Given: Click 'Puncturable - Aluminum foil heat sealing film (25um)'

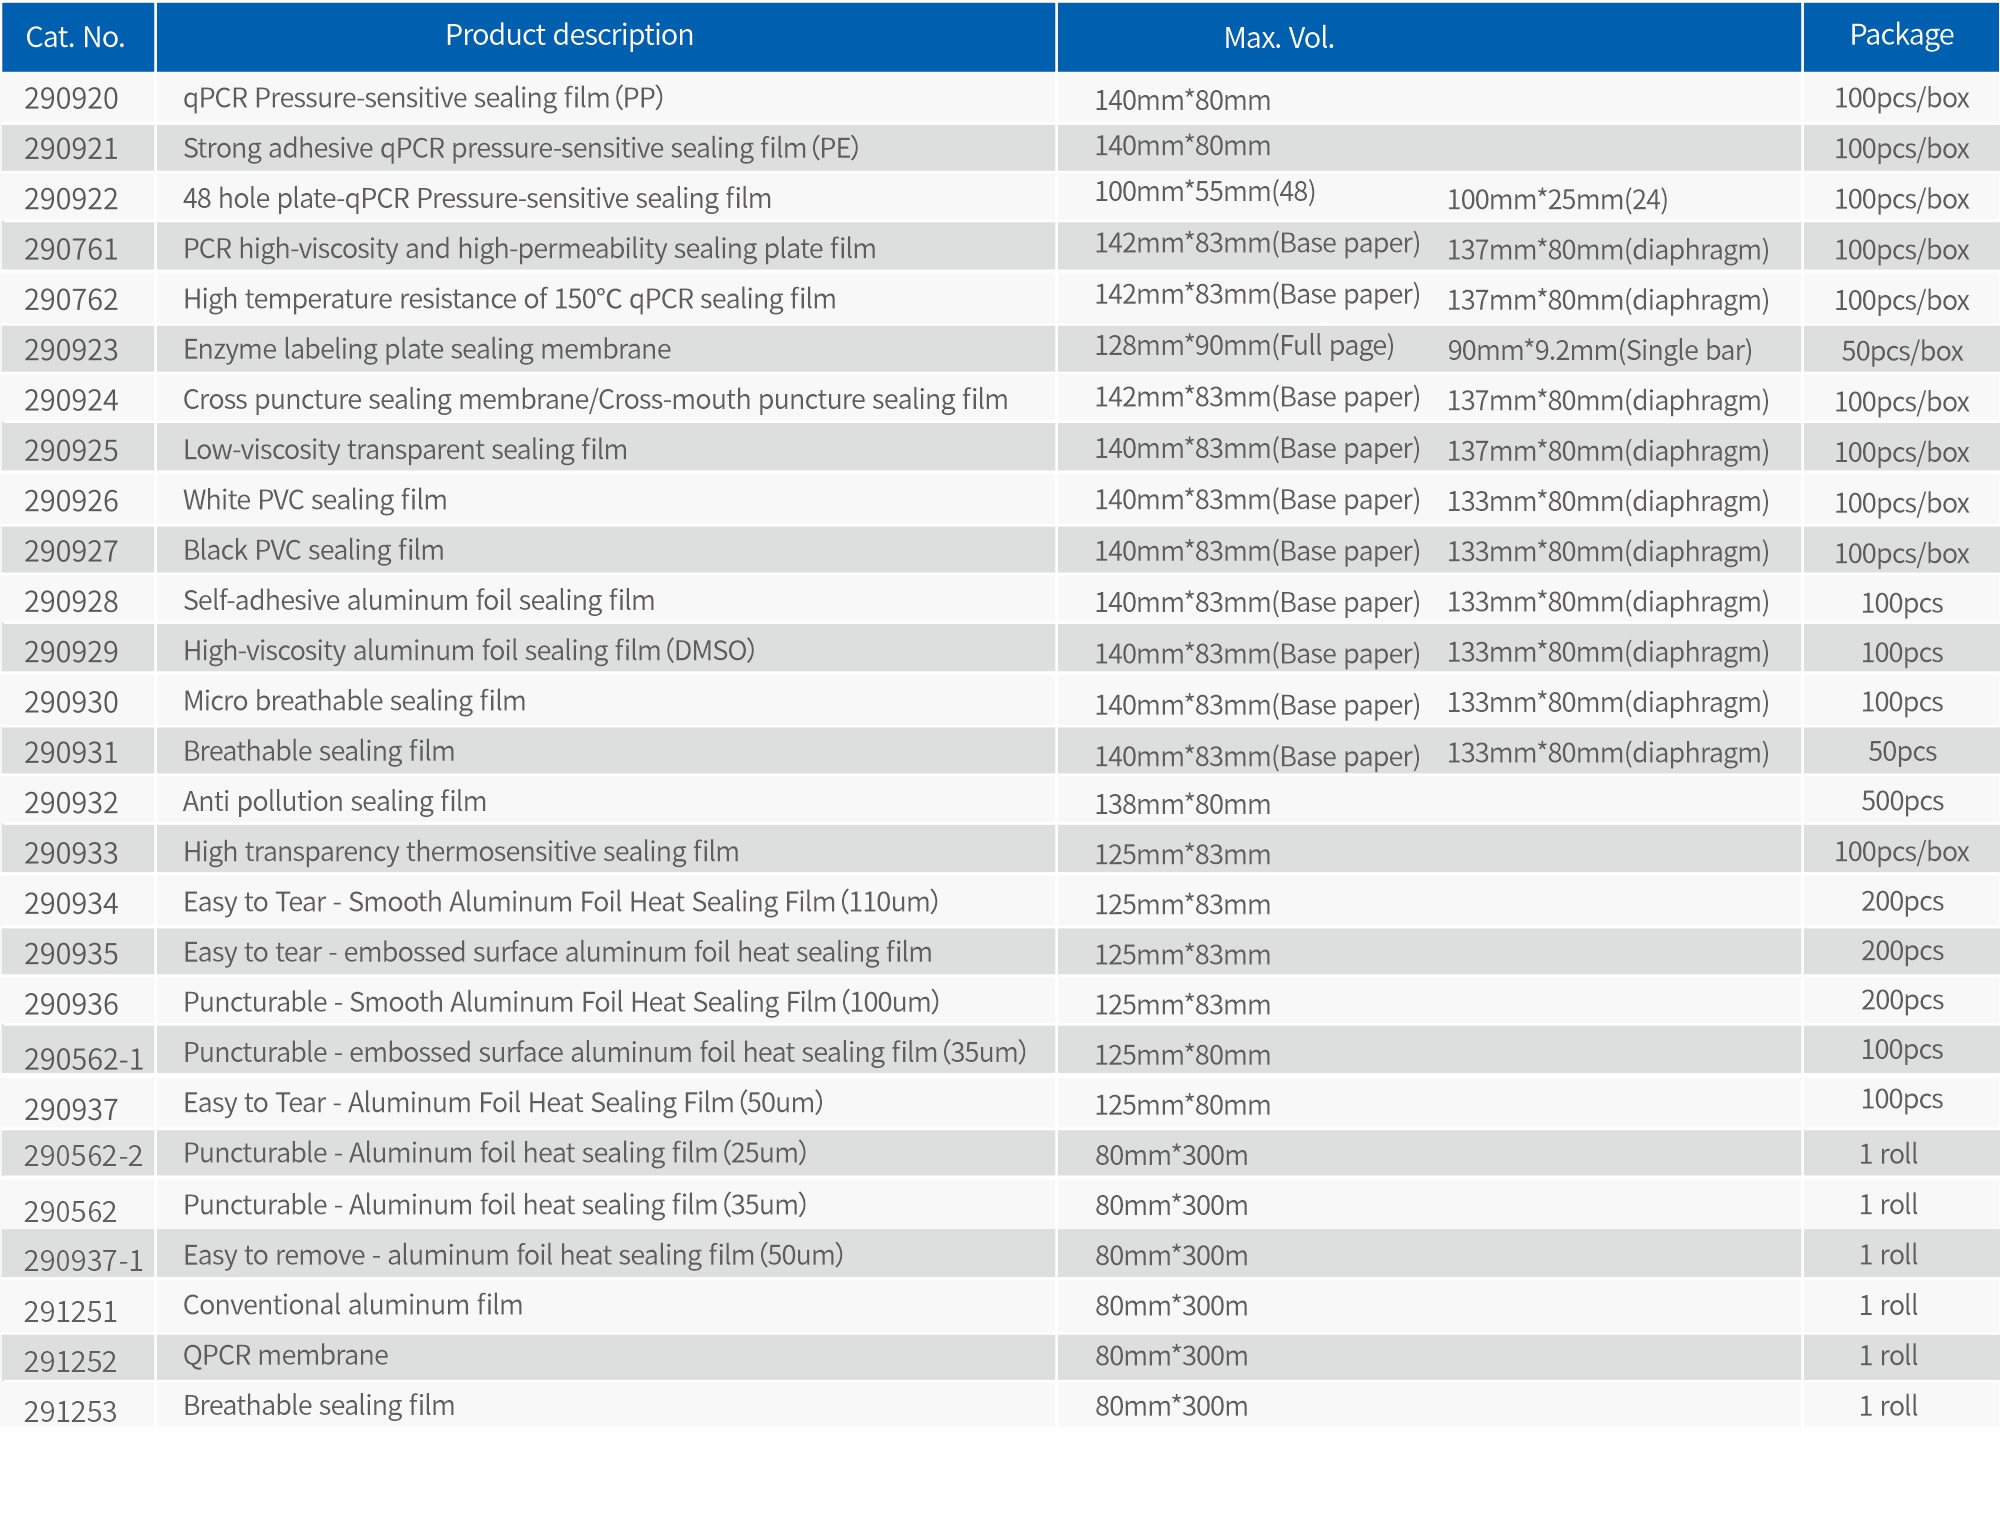Looking at the screenshot, I should click(x=495, y=1152).
